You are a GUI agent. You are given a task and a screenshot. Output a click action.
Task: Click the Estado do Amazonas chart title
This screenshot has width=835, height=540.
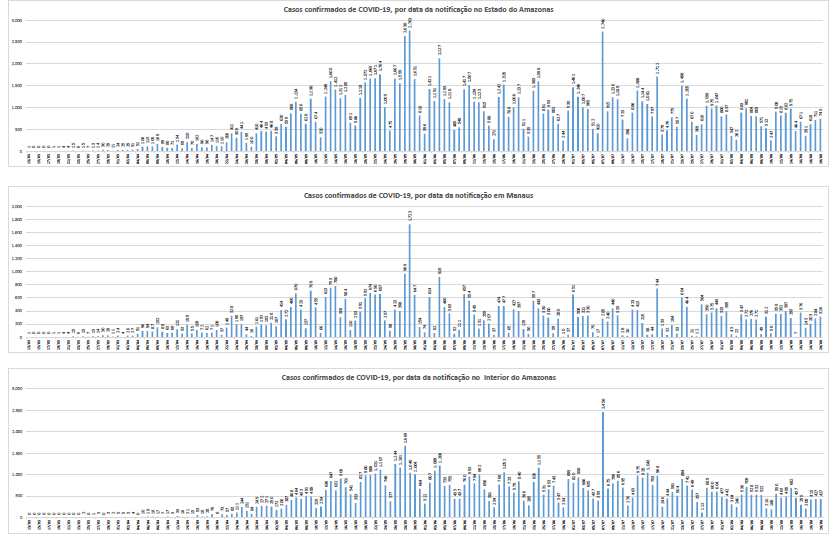coord(417,8)
